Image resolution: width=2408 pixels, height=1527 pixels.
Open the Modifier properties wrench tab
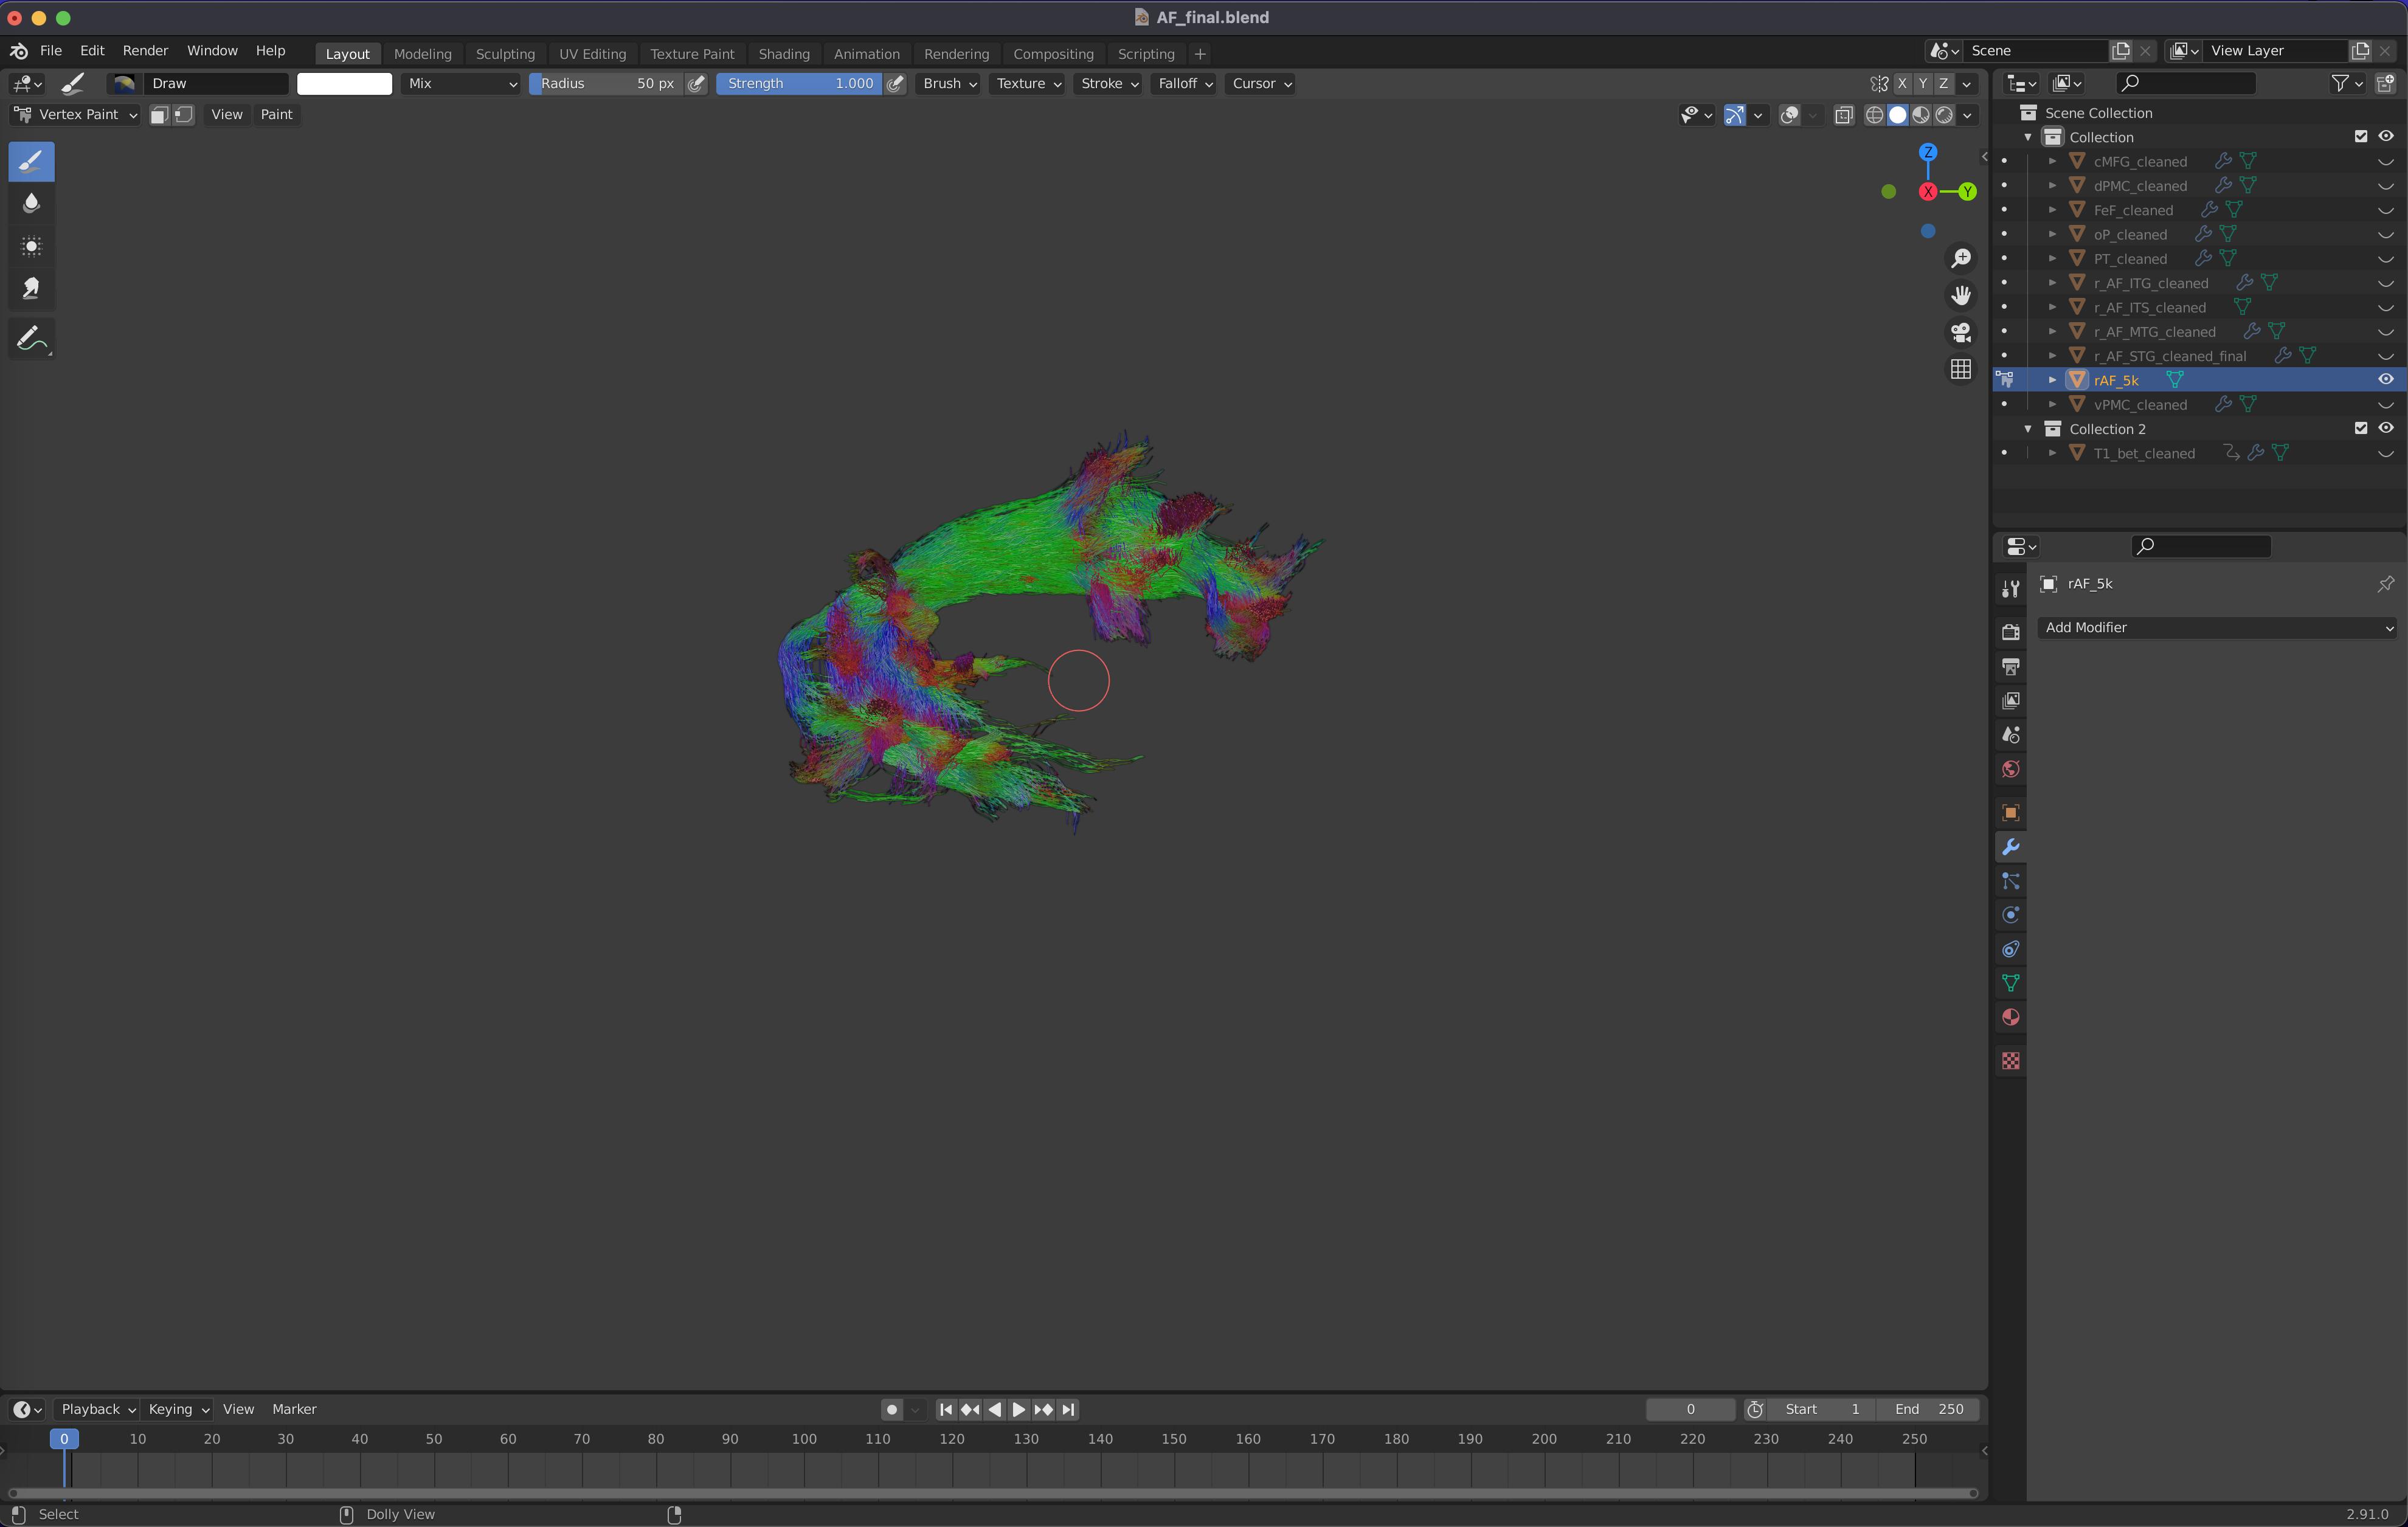click(x=2010, y=847)
